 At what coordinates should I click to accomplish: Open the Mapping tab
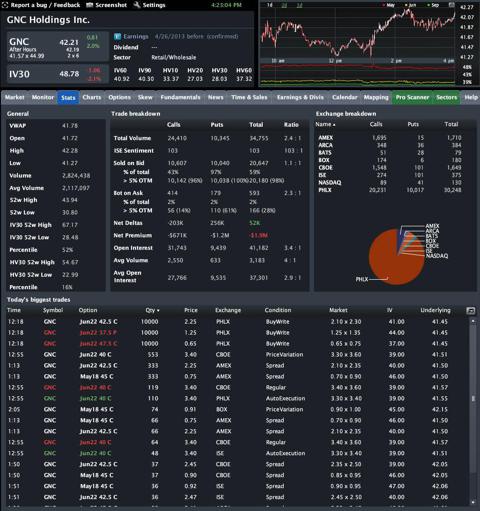click(x=376, y=97)
